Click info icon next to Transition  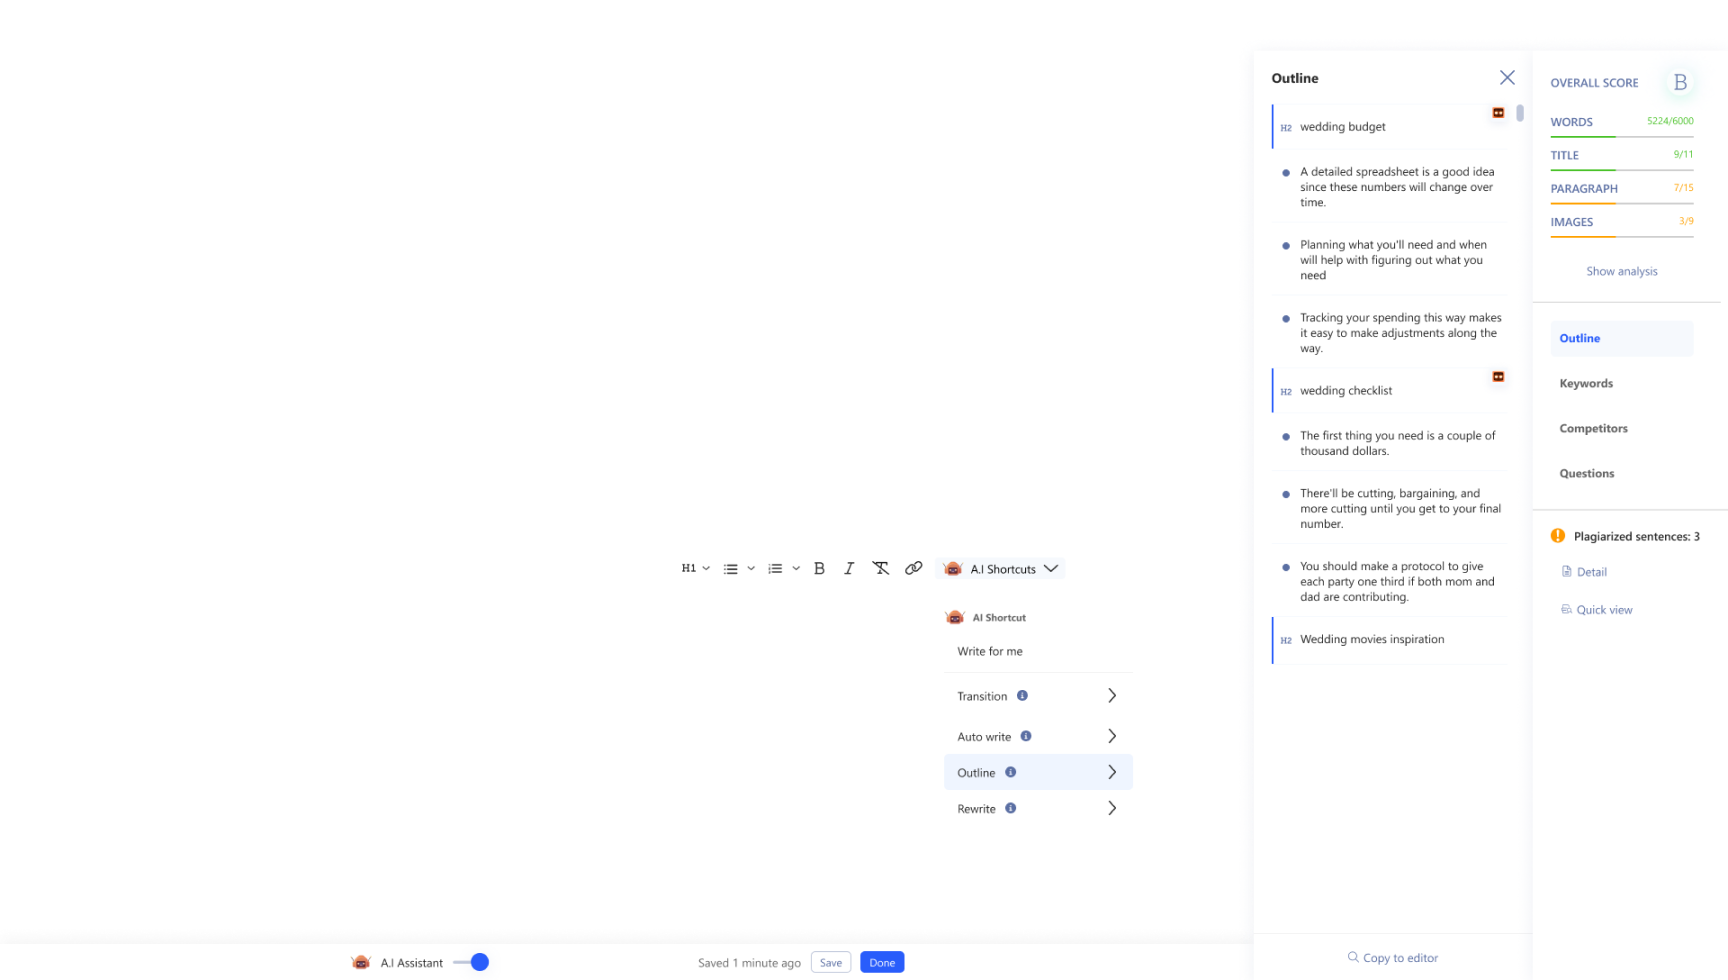click(1022, 696)
